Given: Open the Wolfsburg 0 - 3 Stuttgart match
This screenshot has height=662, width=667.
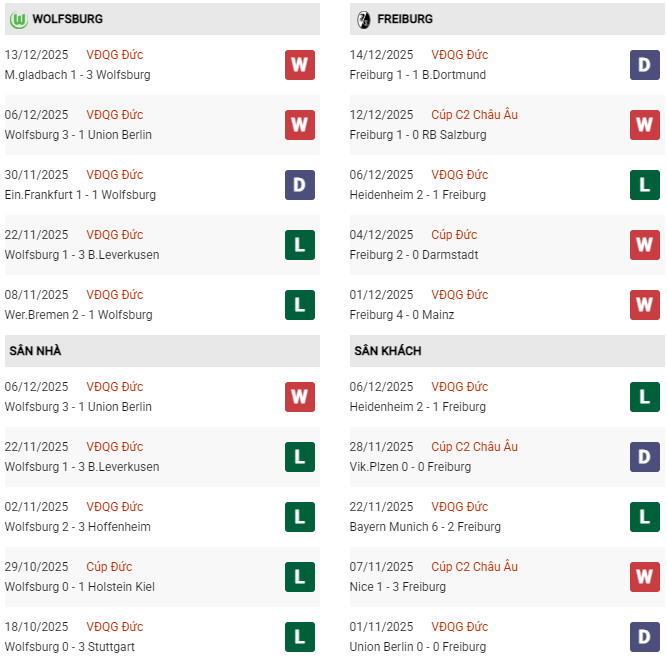Looking at the screenshot, I should pyautogui.click(x=70, y=647).
